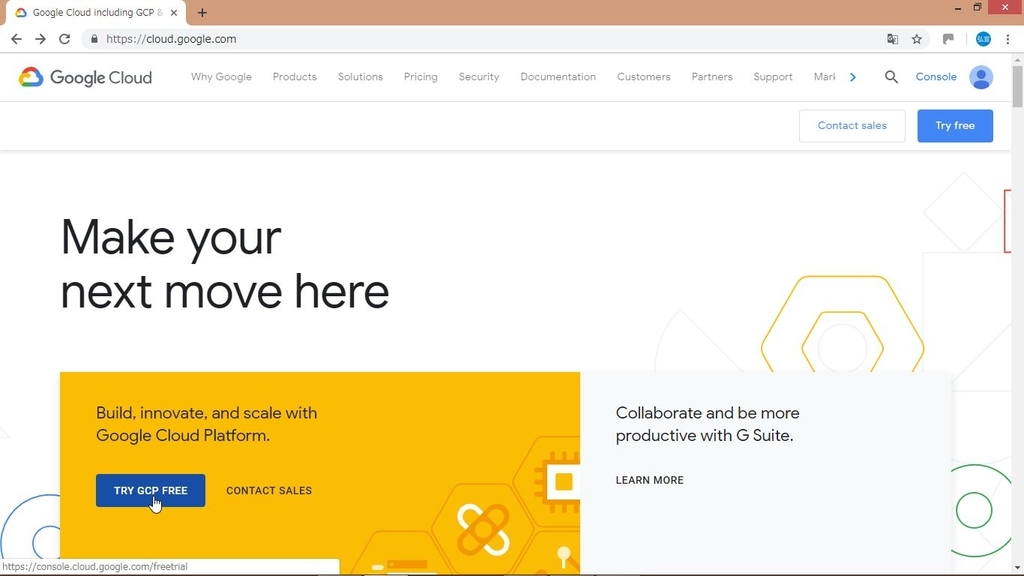This screenshot has height=576, width=1024.
Task: Open the Why Google menu
Action: pyautogui.click(x=221, y=77)
